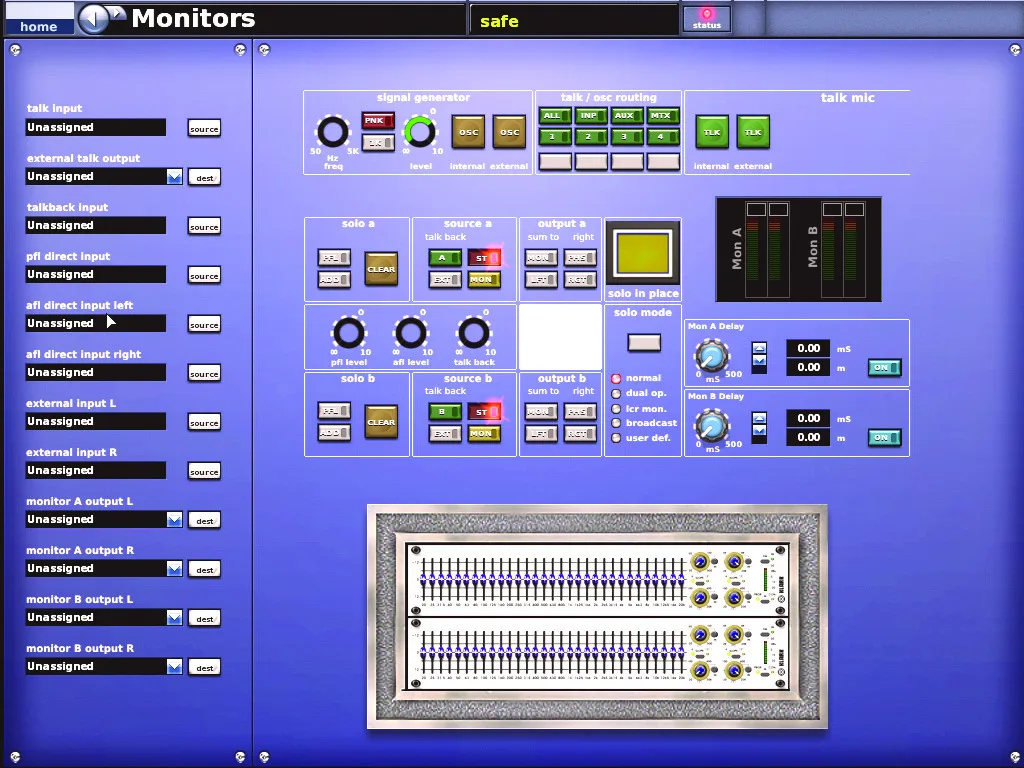Click CLEAR in solo a section
The height and width of the screenshot is (768, 1024).
pos(381,269)
